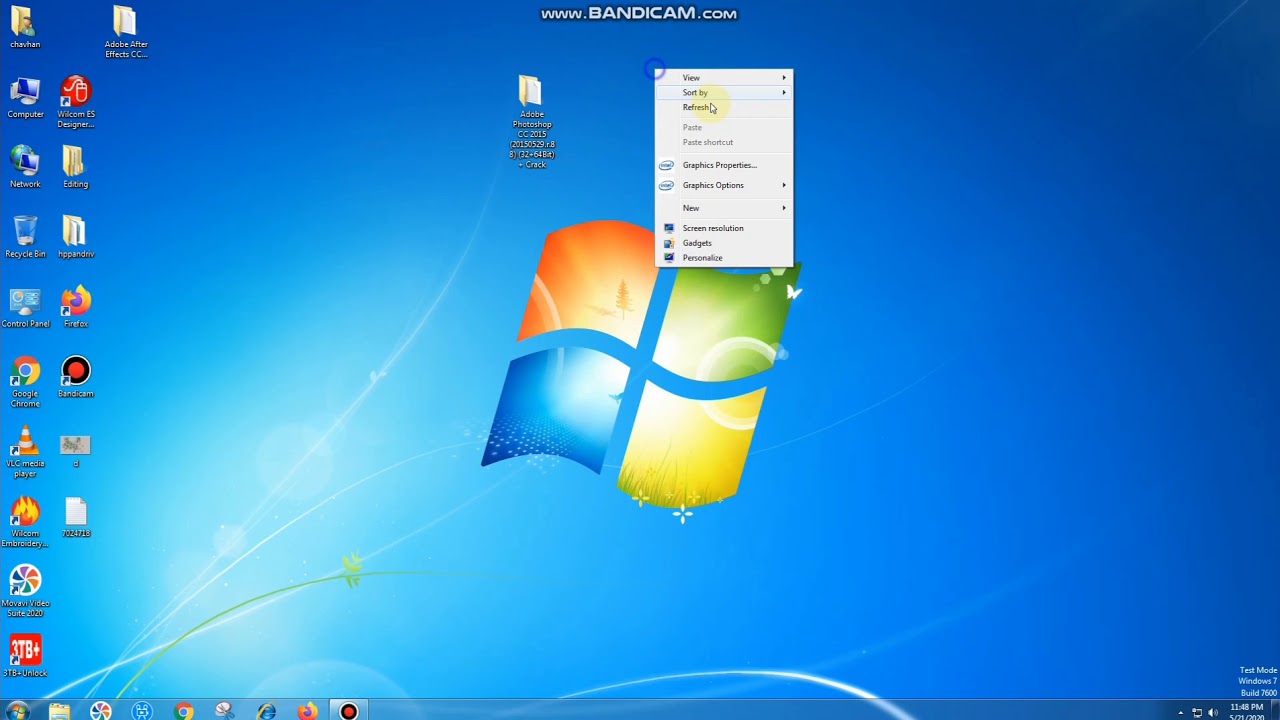Open the volume speaker tray icon
Viewport: 1280px width, 720px height.
pyautogui.click(x=1213, y=713)
